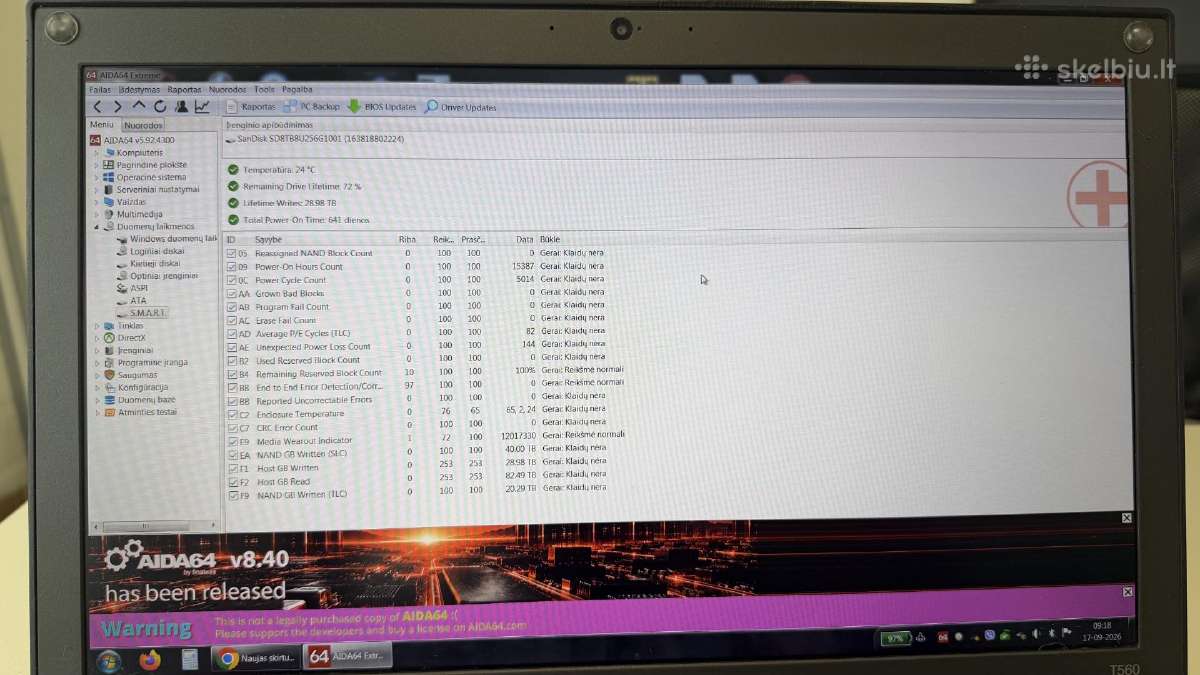Toggle checkbox for Reassigned NAND Block Count
Viewport: 1200px width, 675px height.
click(232, 253)
